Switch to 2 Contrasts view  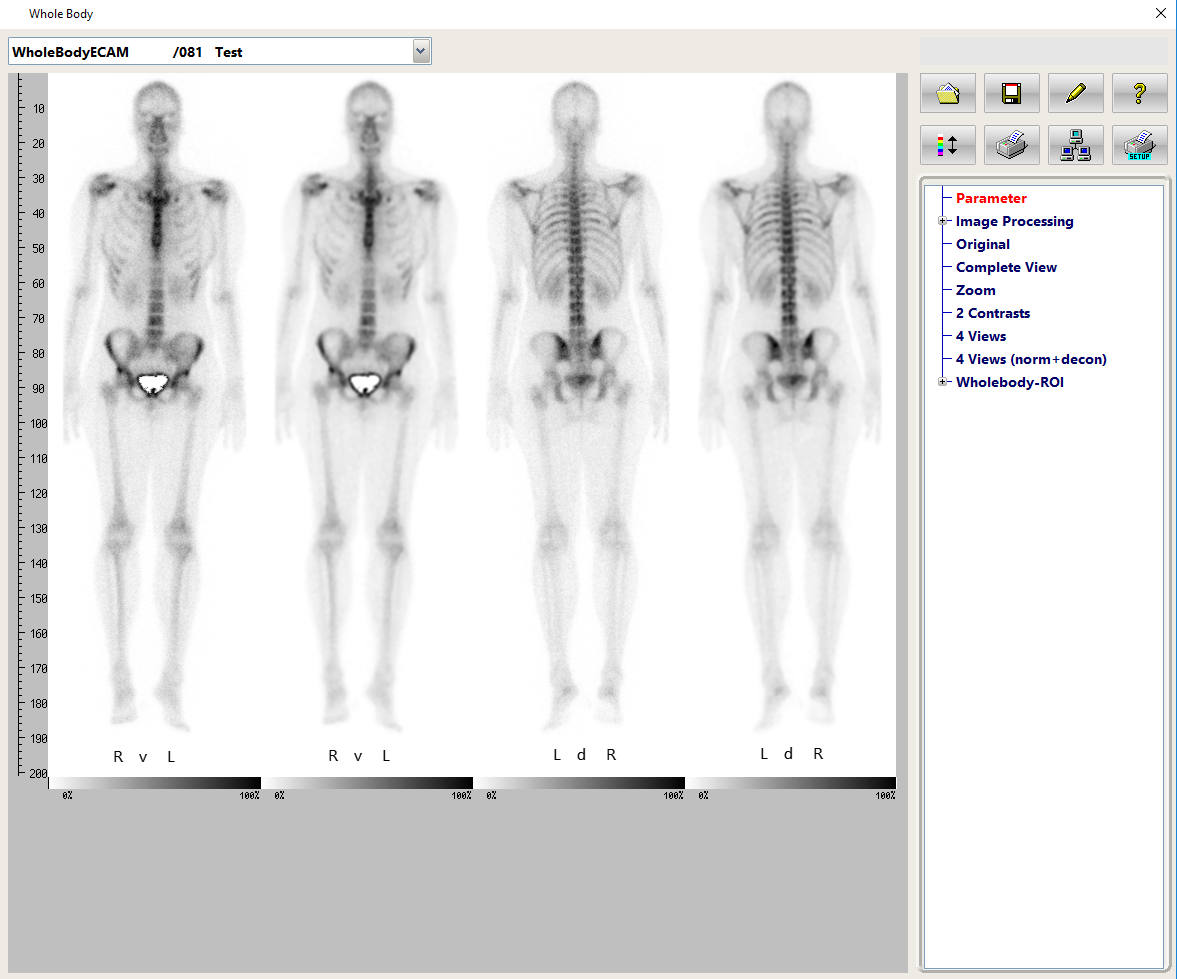coord(992,313)
